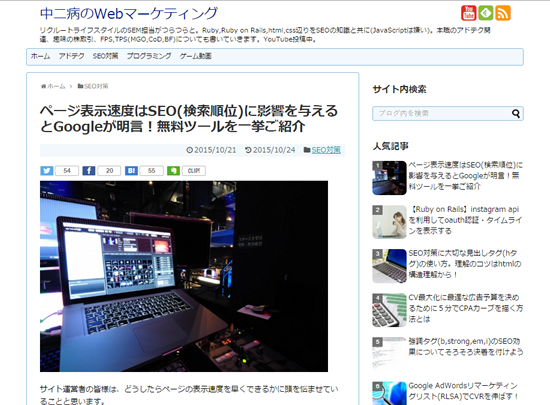
Task: Click the green Feedly follow icon
Action: pyautogui.click(x=486, y=13)
